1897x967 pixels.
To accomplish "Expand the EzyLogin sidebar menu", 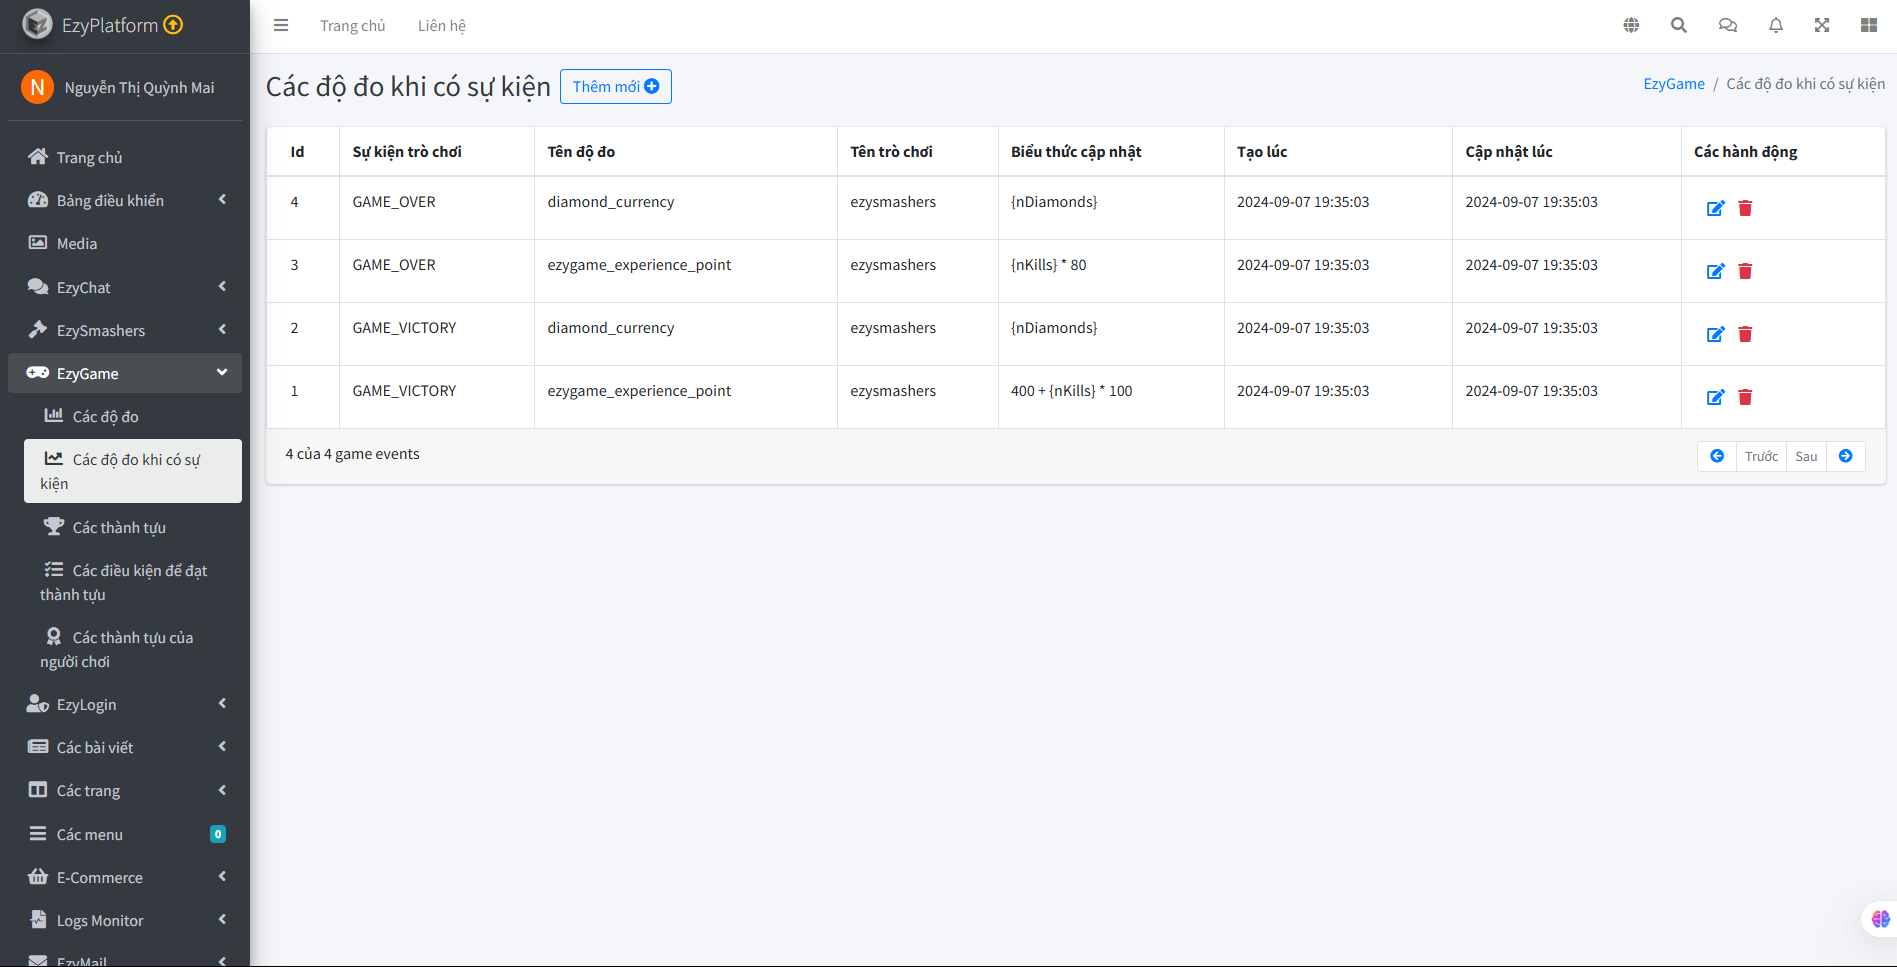I will click(x=125, y=704).
